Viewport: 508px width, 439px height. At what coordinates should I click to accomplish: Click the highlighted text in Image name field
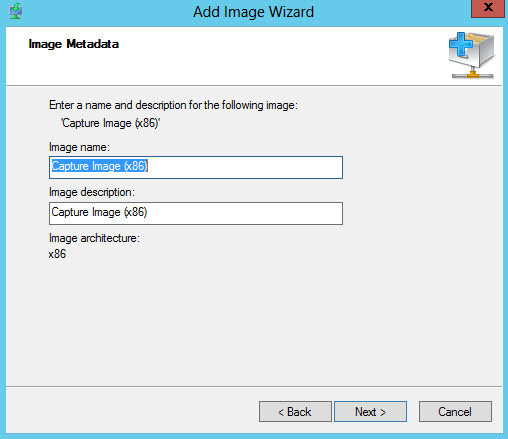[99, 166]
